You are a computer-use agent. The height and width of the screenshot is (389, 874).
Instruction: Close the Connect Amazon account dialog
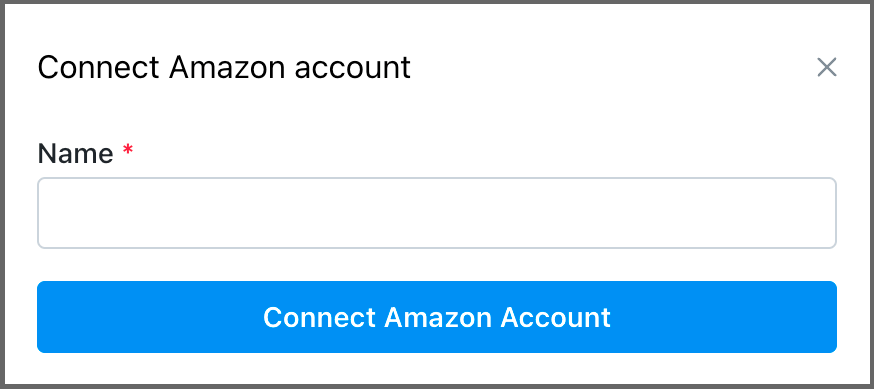(x=827, y=67)
